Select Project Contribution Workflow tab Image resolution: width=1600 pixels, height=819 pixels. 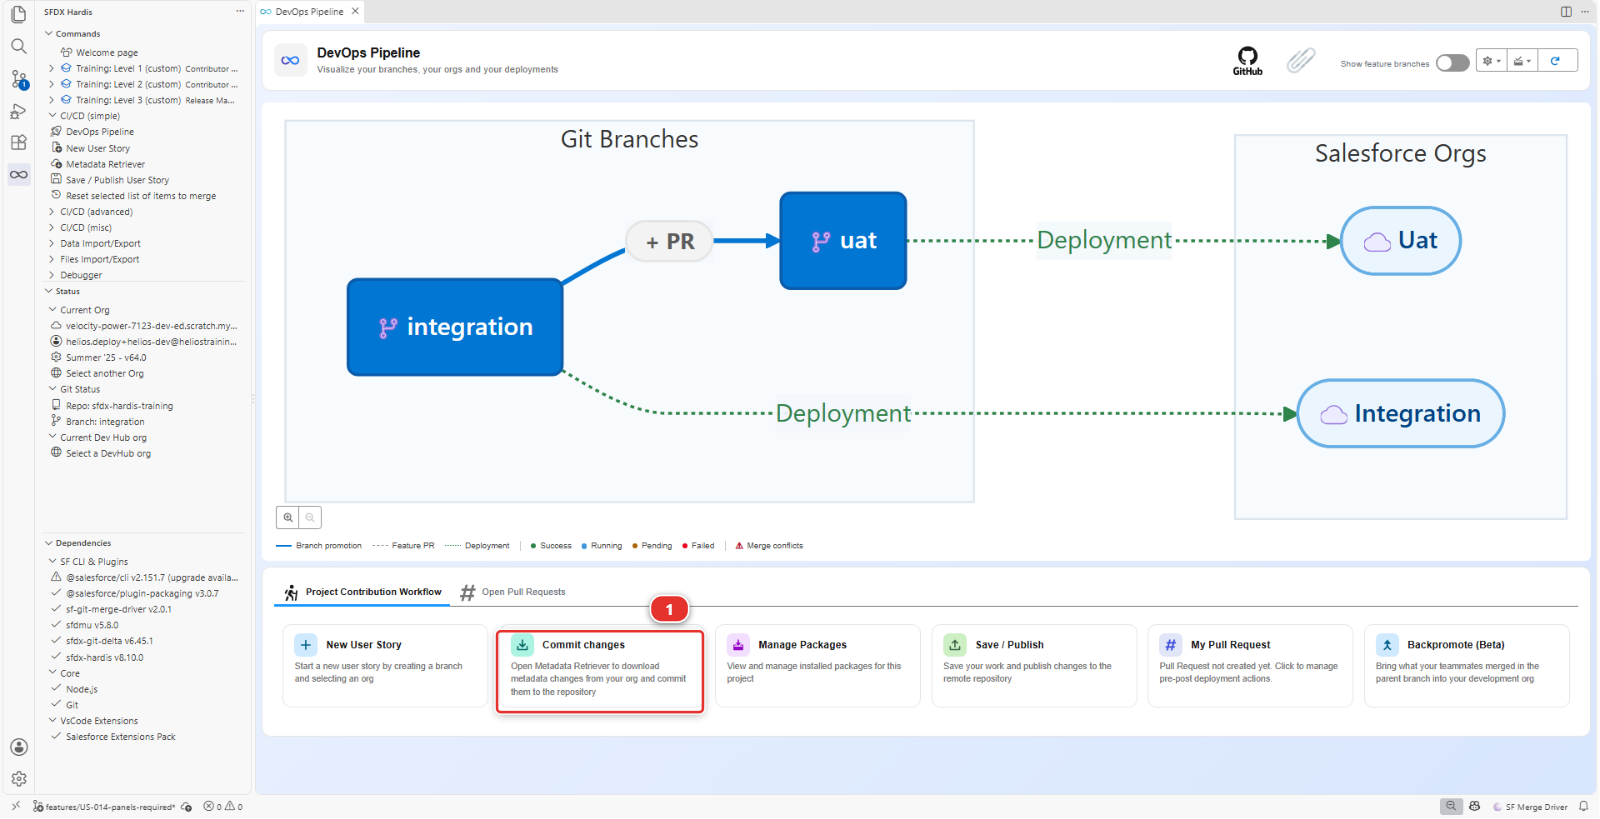(x=362, y=592)
